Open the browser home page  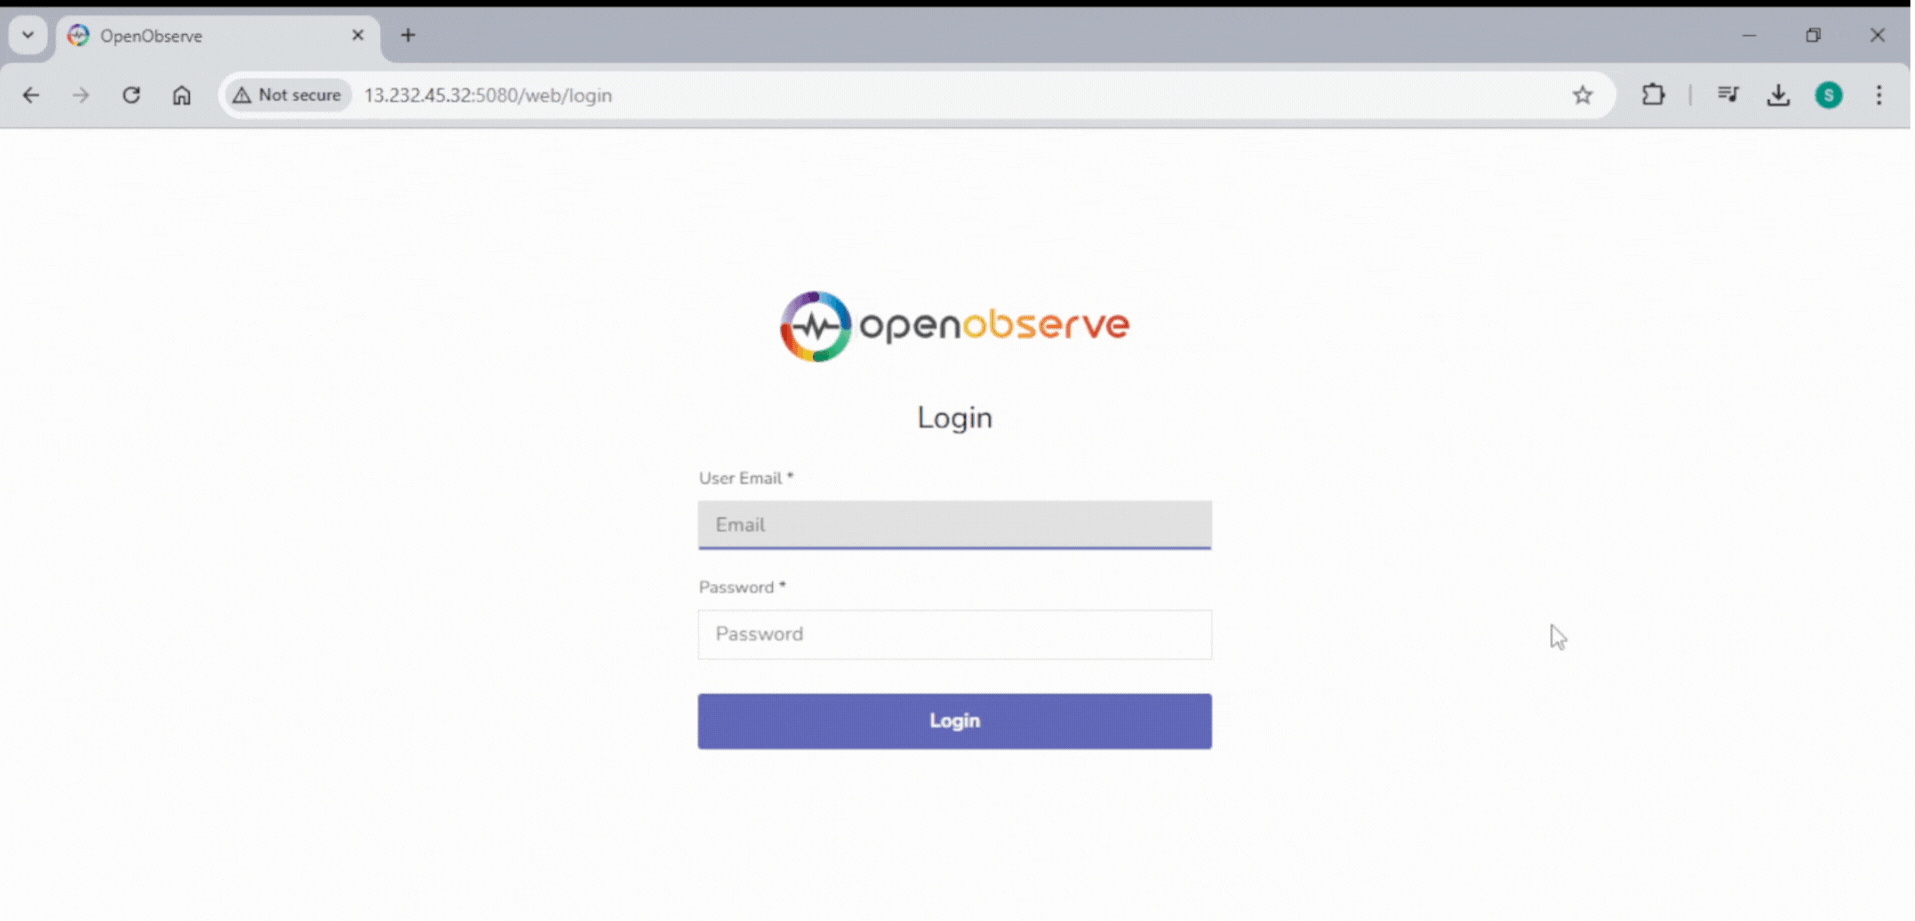tap(182, 95)
